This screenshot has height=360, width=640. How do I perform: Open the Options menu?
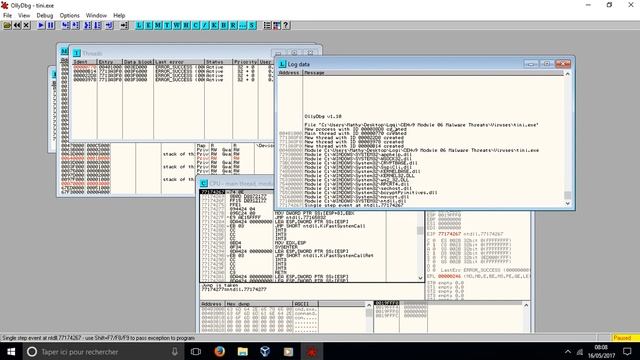(69, 16)
